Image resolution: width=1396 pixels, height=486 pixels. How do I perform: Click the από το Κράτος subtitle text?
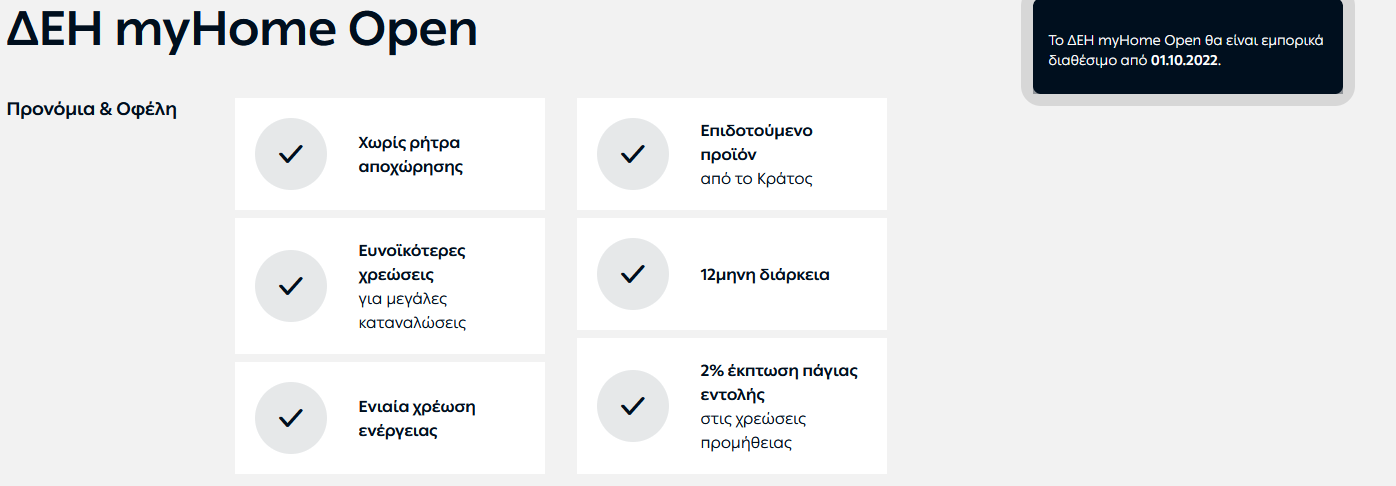(x=757, y=179)
